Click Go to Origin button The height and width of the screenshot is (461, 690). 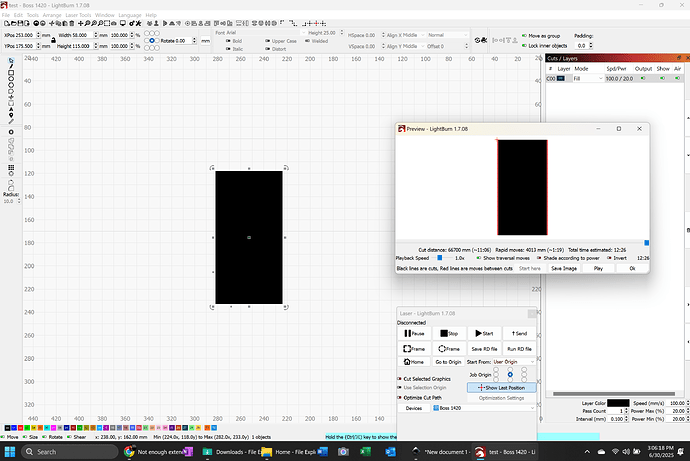point(448,362)
